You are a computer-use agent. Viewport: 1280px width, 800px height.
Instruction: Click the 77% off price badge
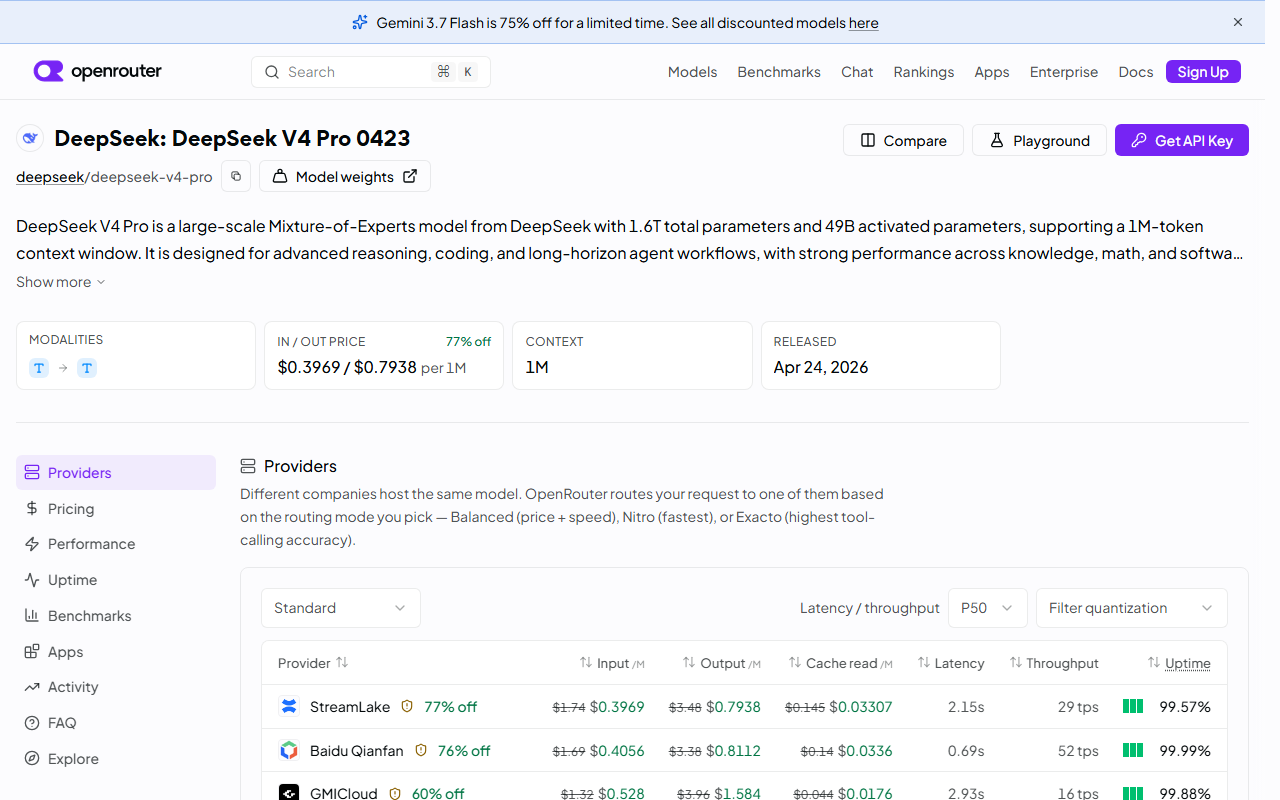click(x=468, y=341)
